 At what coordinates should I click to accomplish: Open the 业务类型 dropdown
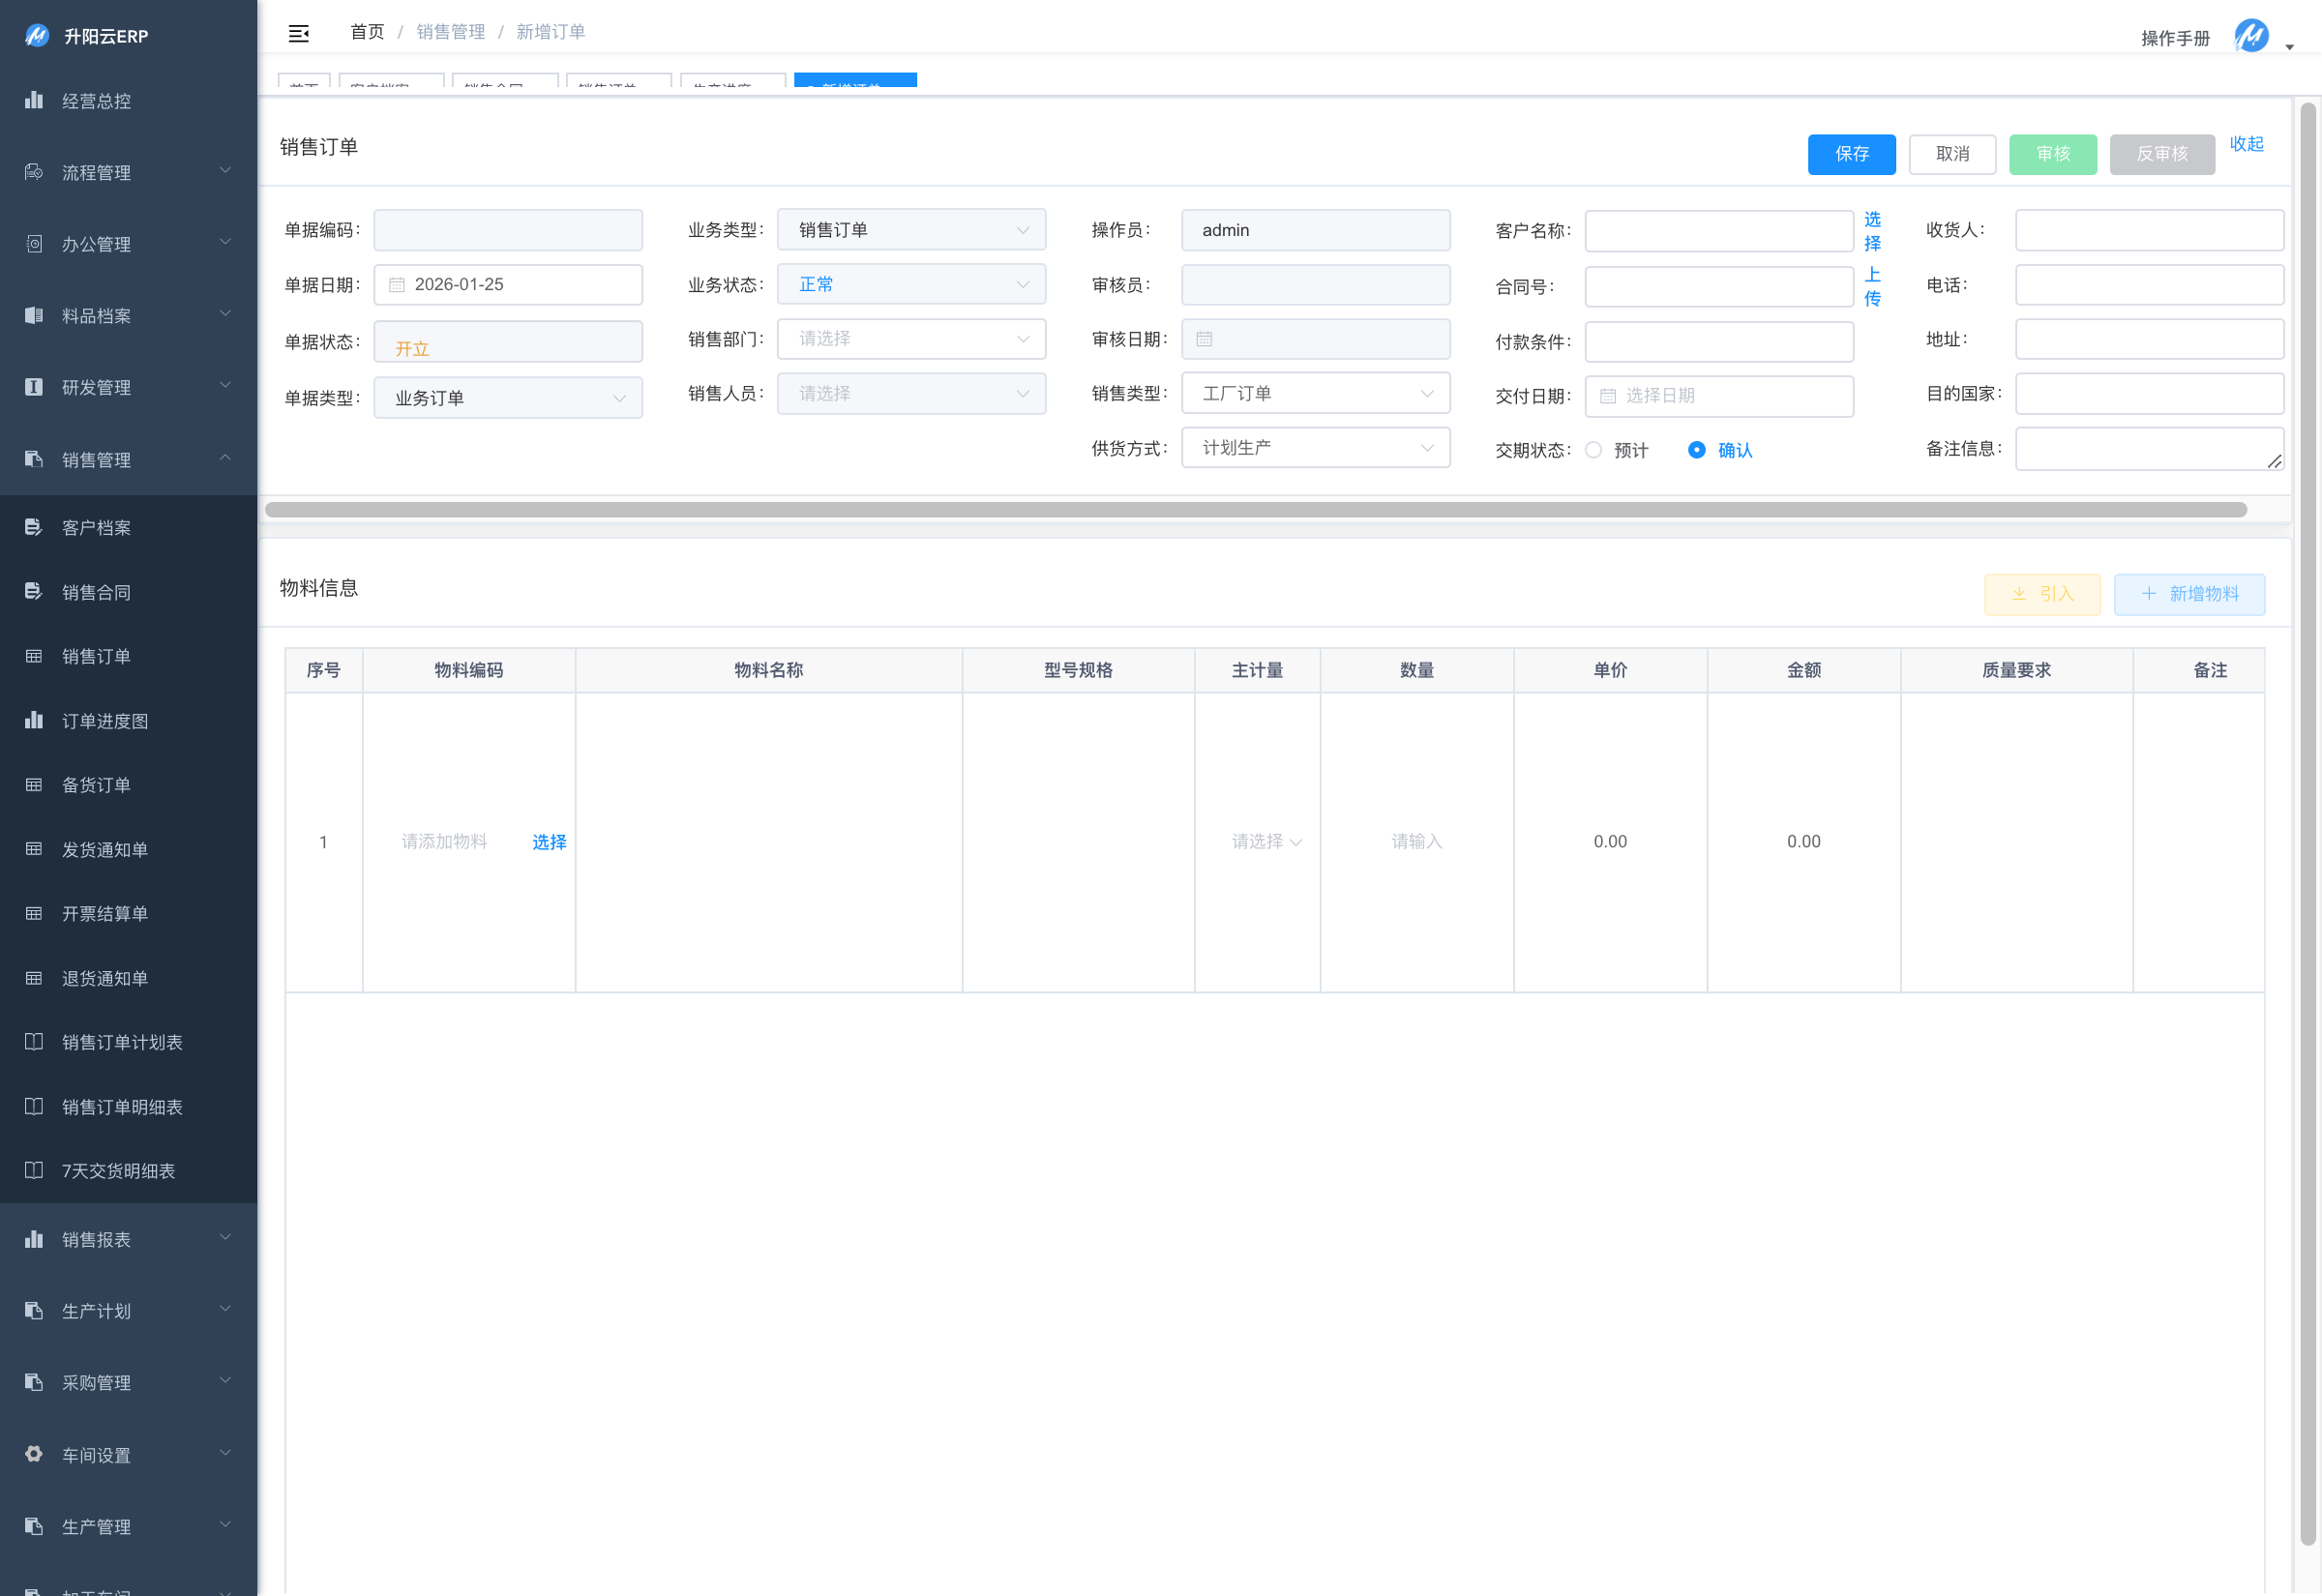[911, 230]
